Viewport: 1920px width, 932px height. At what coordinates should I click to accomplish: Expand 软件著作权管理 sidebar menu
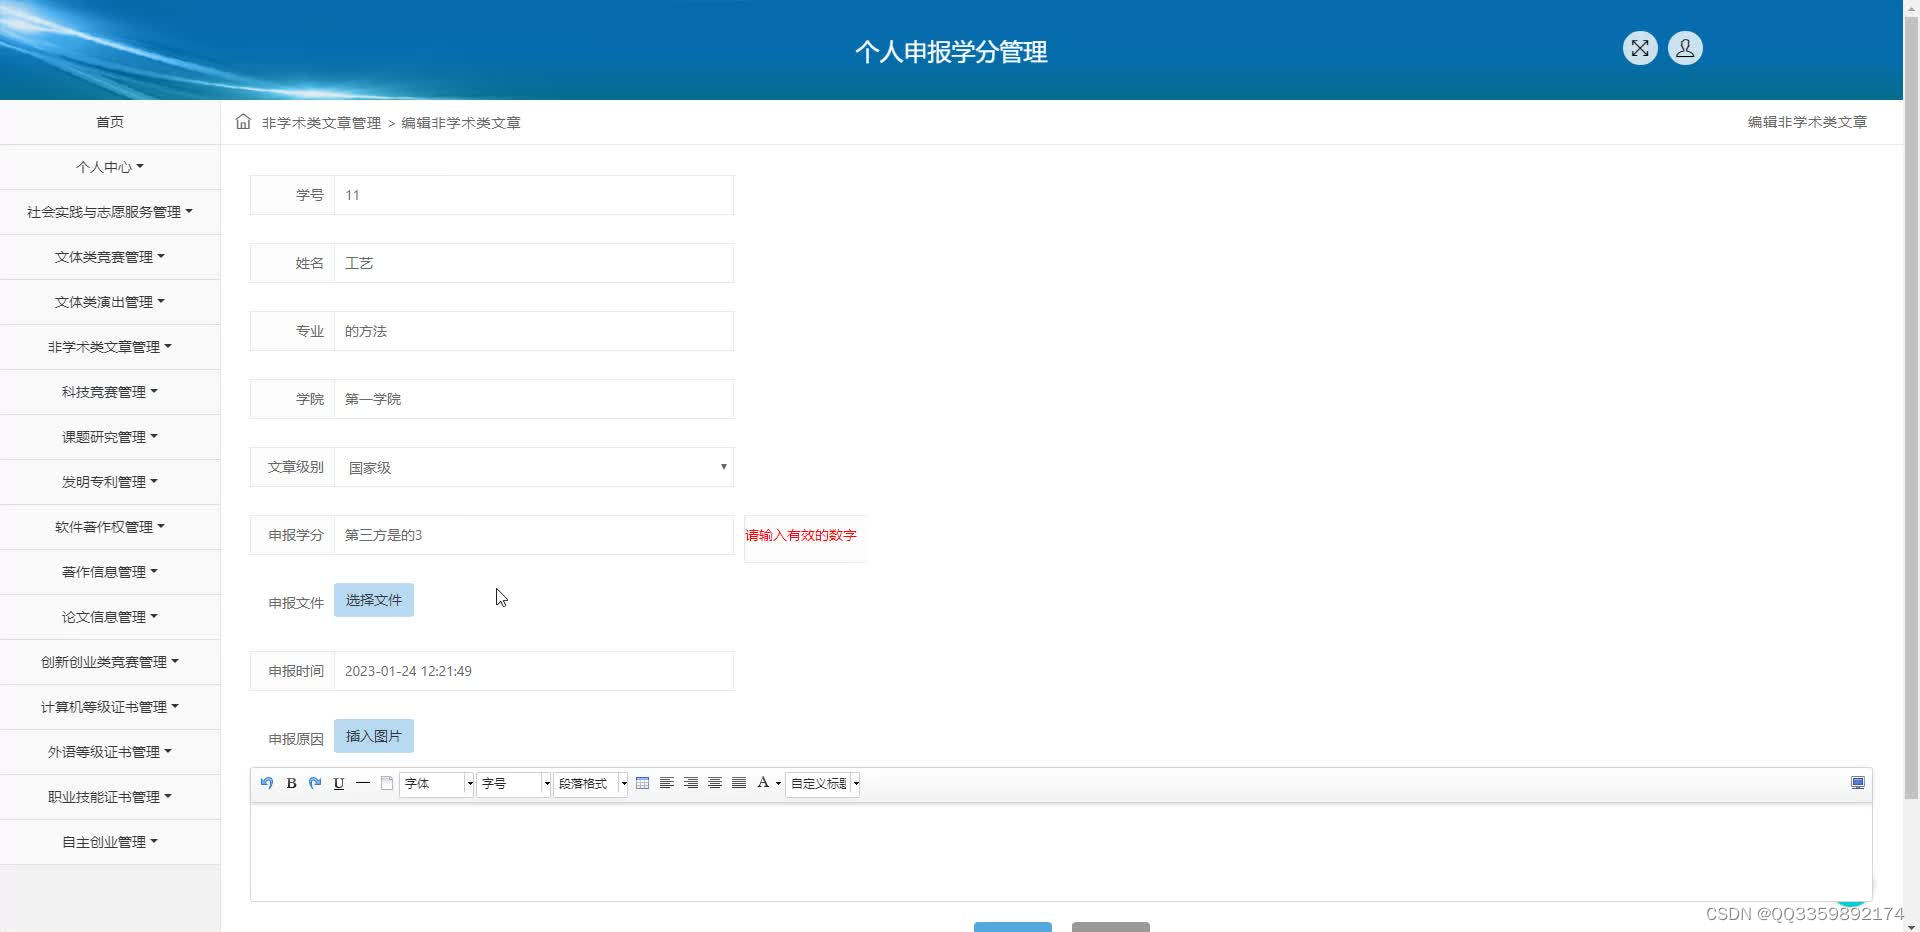tap(110, 527)
